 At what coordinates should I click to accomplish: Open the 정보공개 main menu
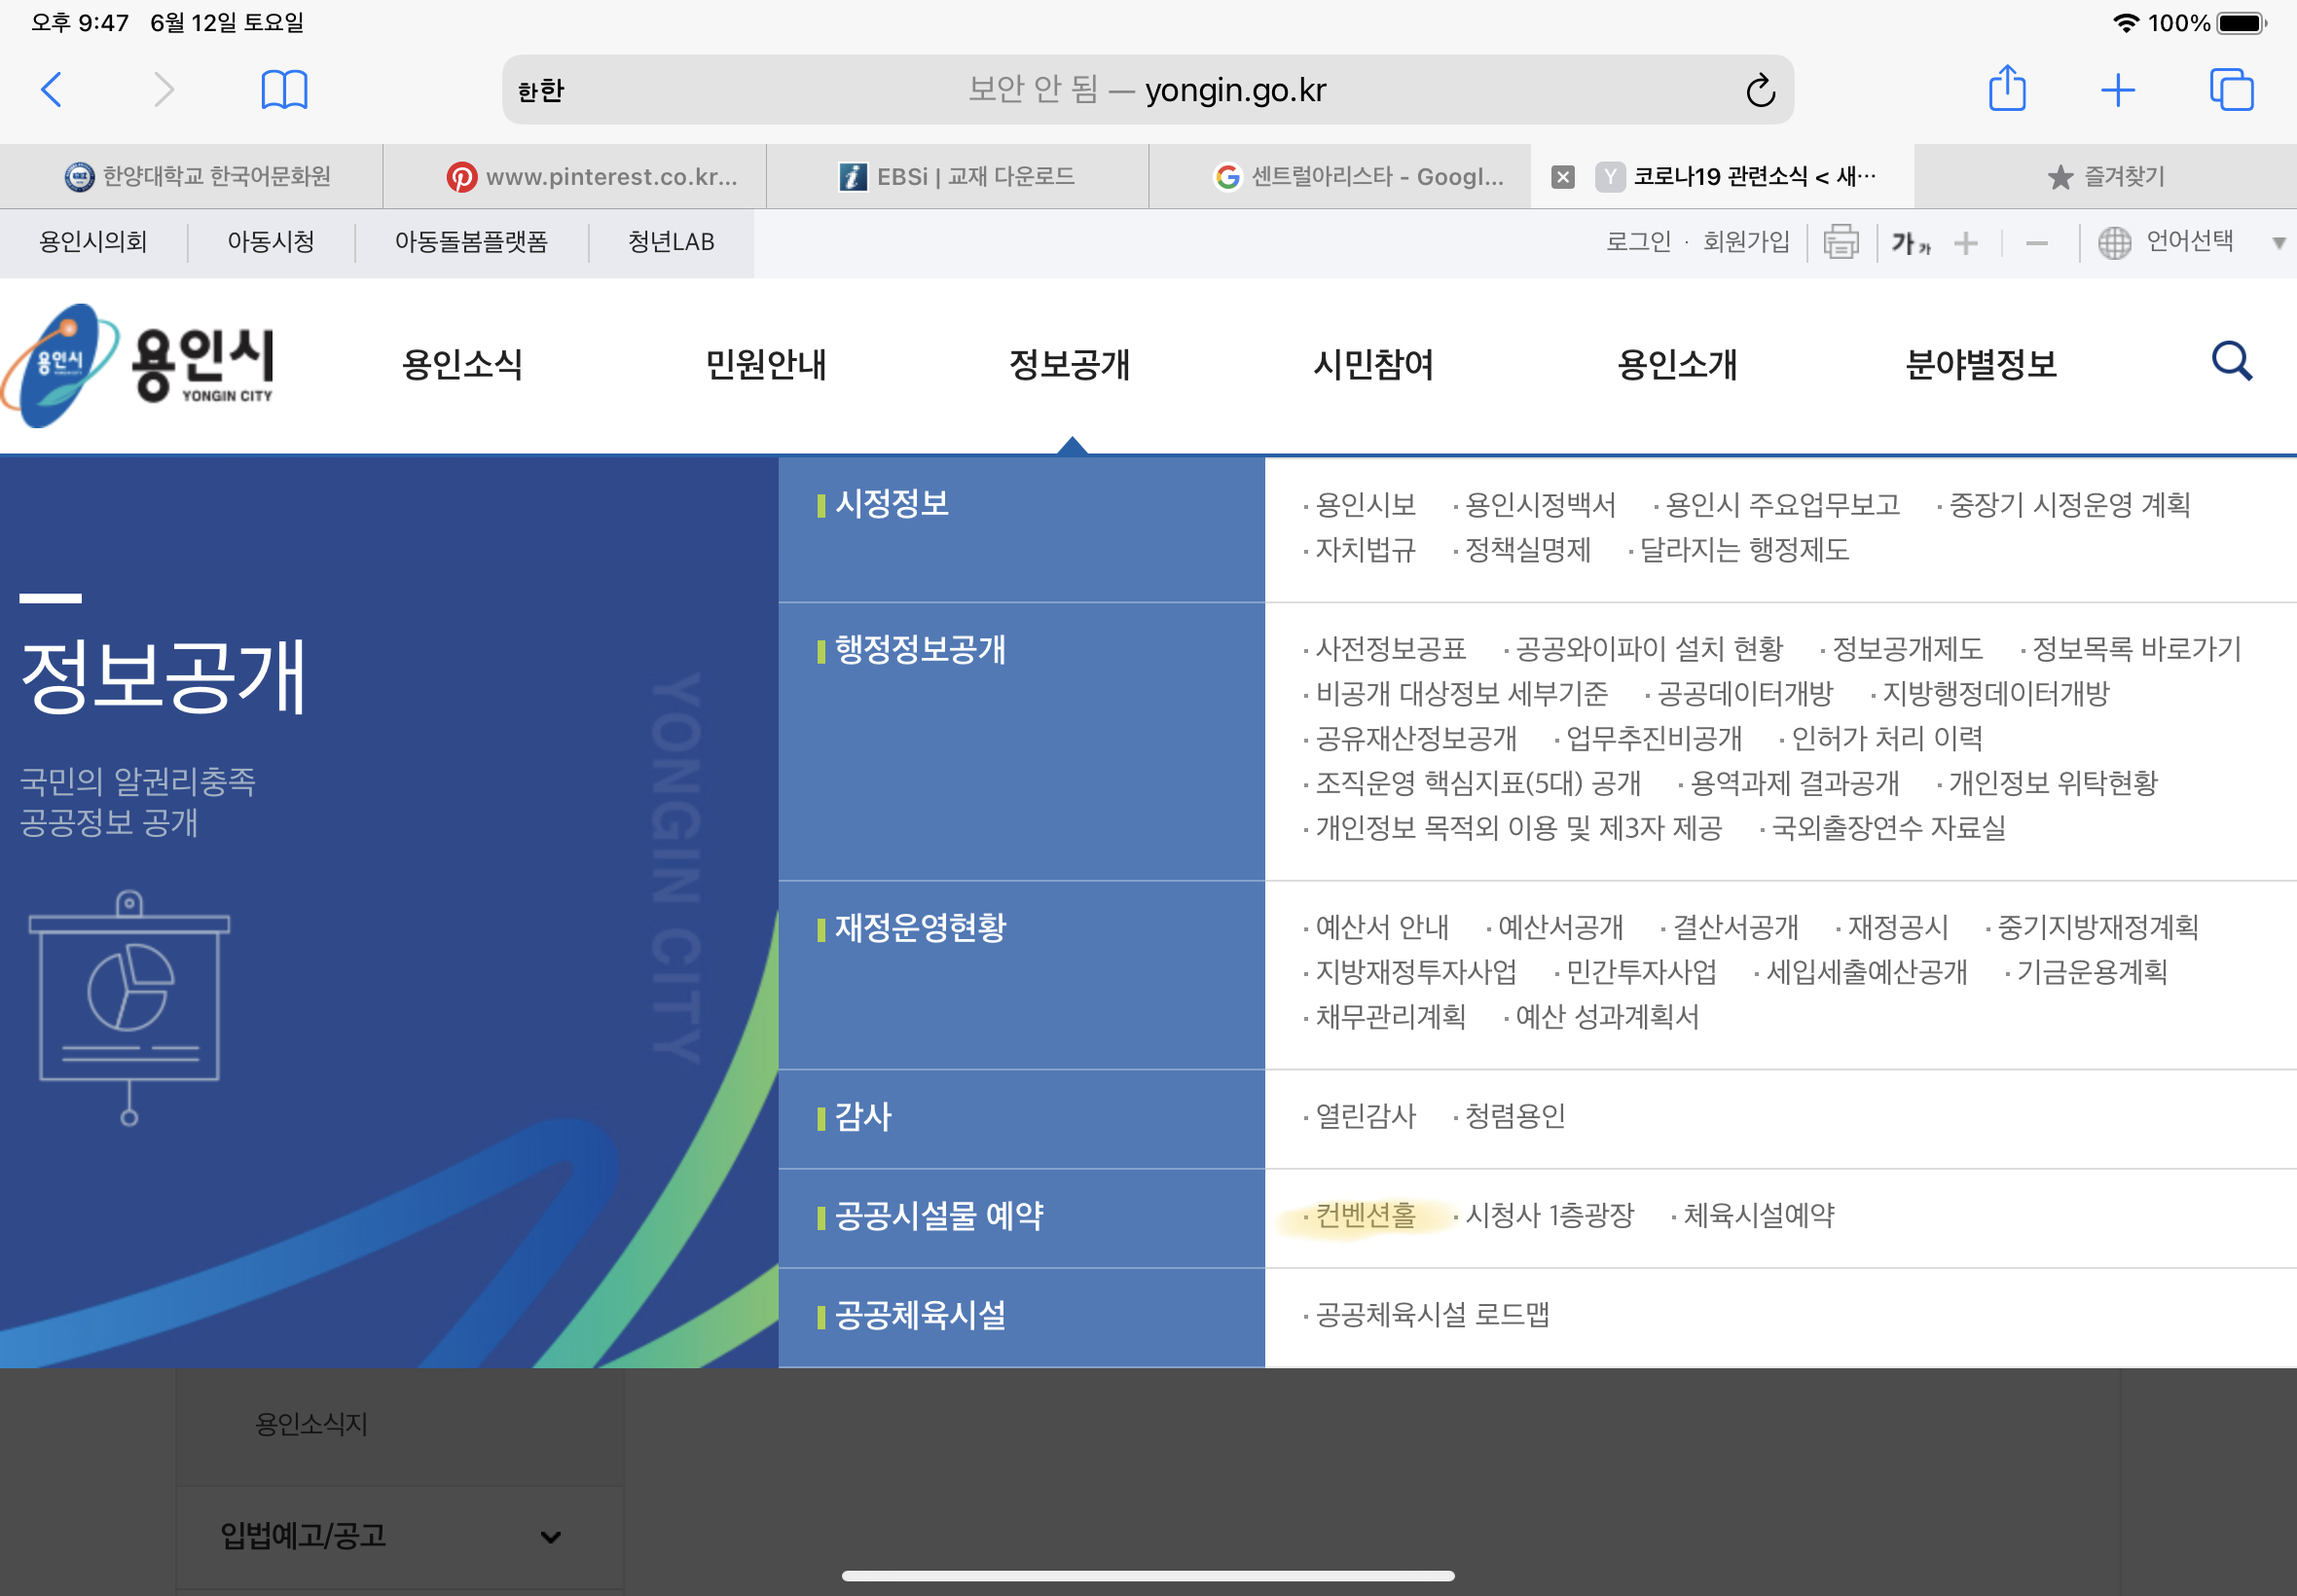click(1069, 364)
